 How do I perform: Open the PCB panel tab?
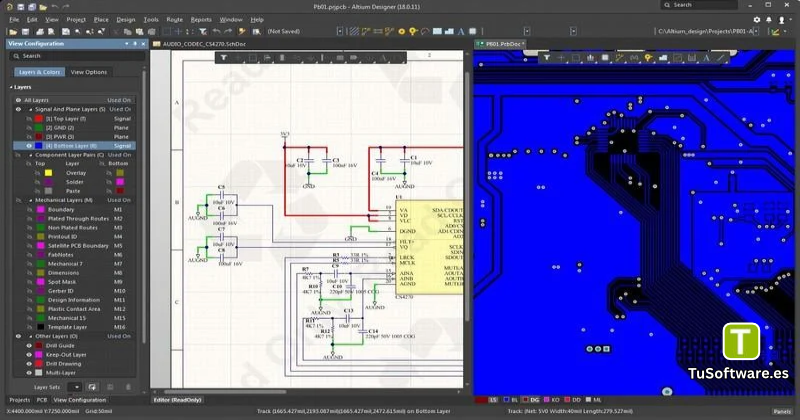(x=42, y=400)
